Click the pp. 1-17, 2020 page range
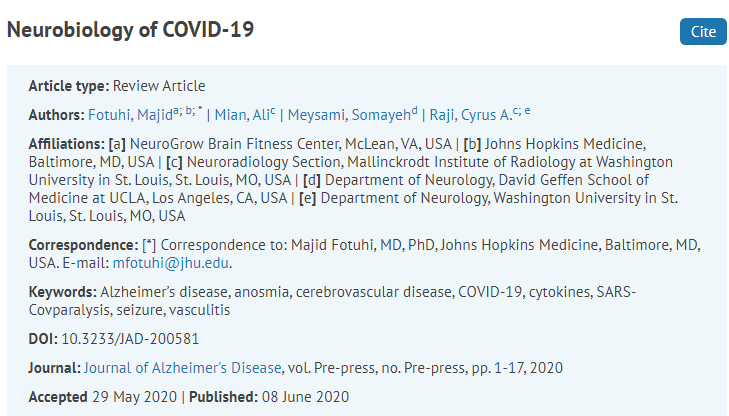729x416 pixels. 517,368
